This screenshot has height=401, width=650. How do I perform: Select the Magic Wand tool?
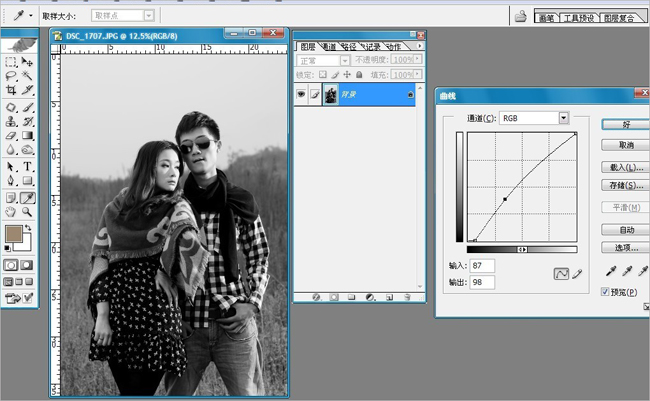coord(27,76)
